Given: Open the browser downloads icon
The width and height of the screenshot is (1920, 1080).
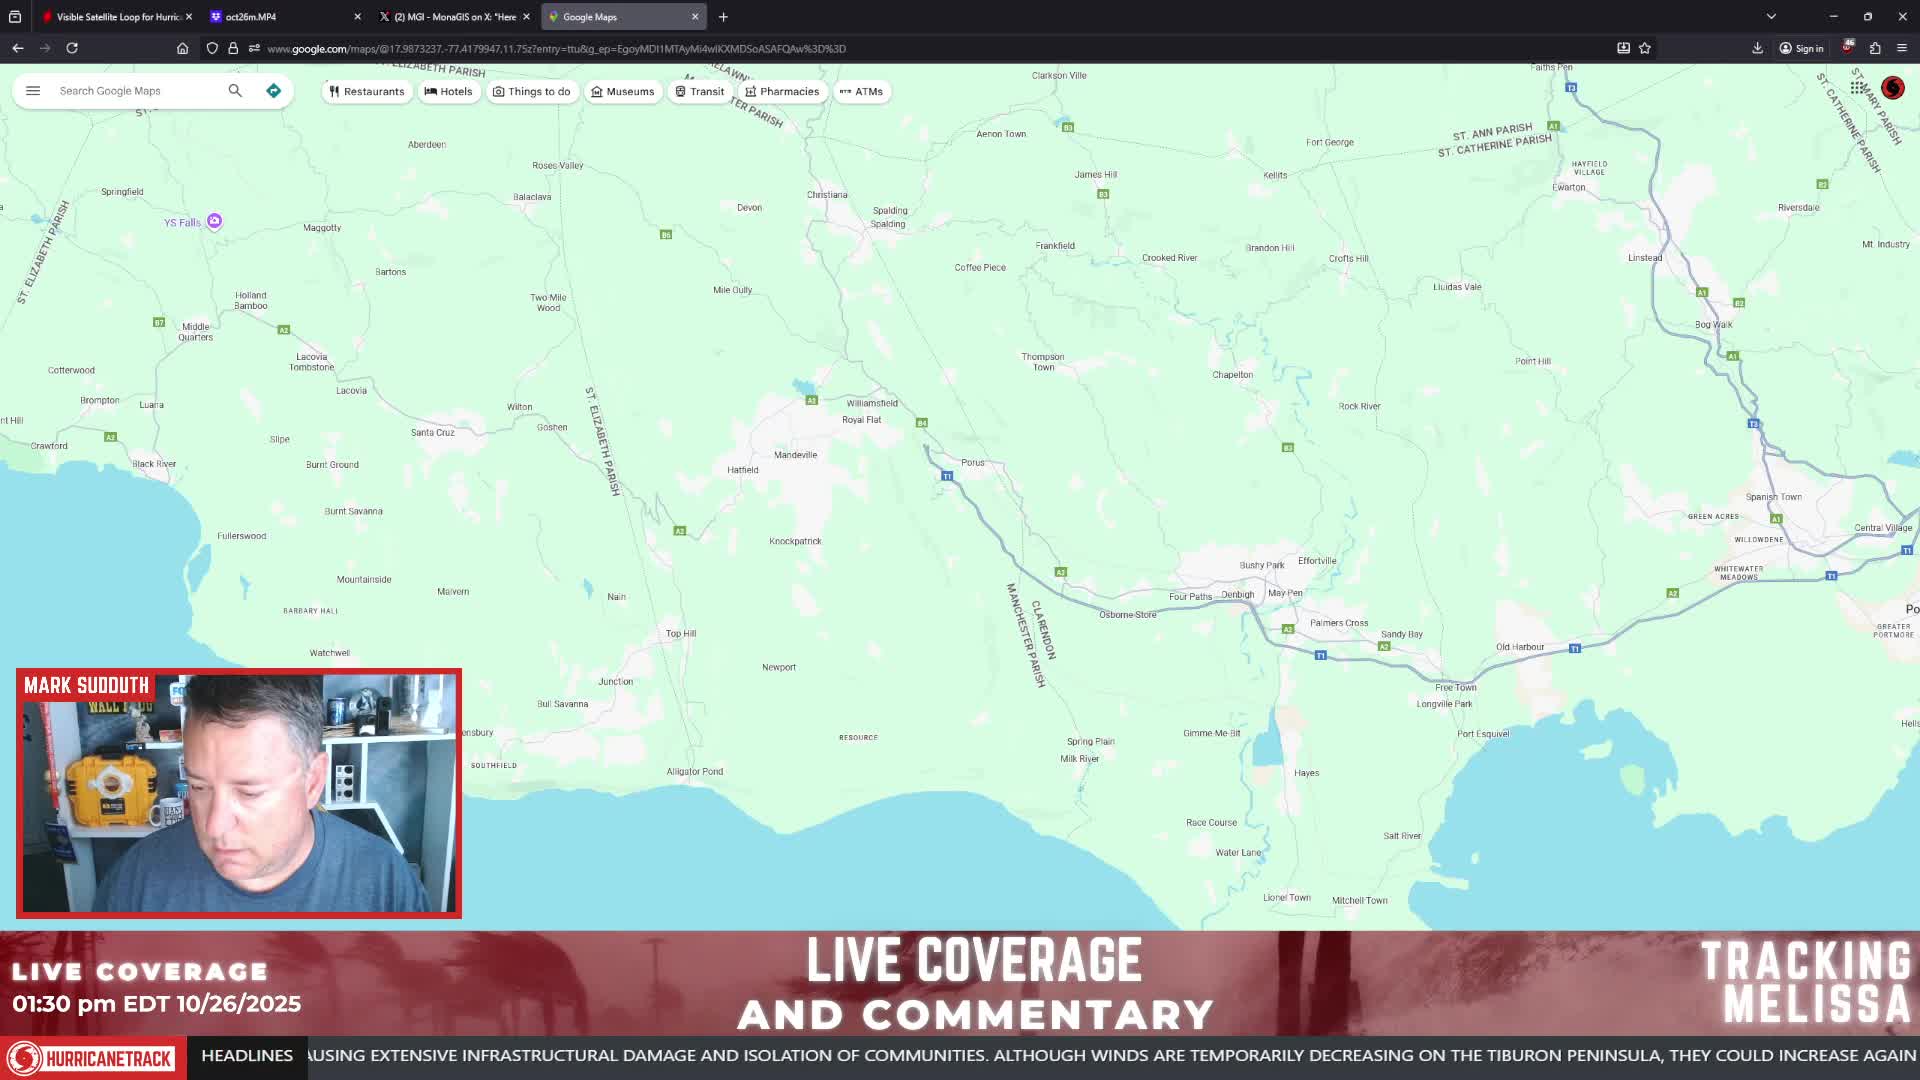Looking at the screenshot, I should pyautogui.click(x=1757, y=48).
